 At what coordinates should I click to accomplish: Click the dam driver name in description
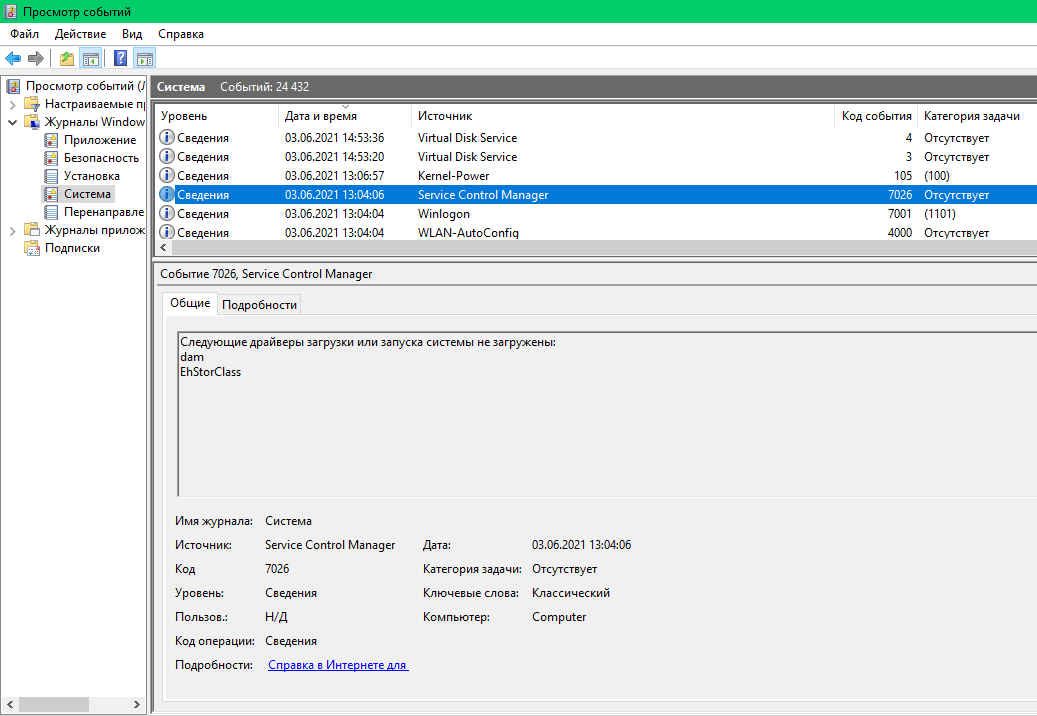(192, 357)
